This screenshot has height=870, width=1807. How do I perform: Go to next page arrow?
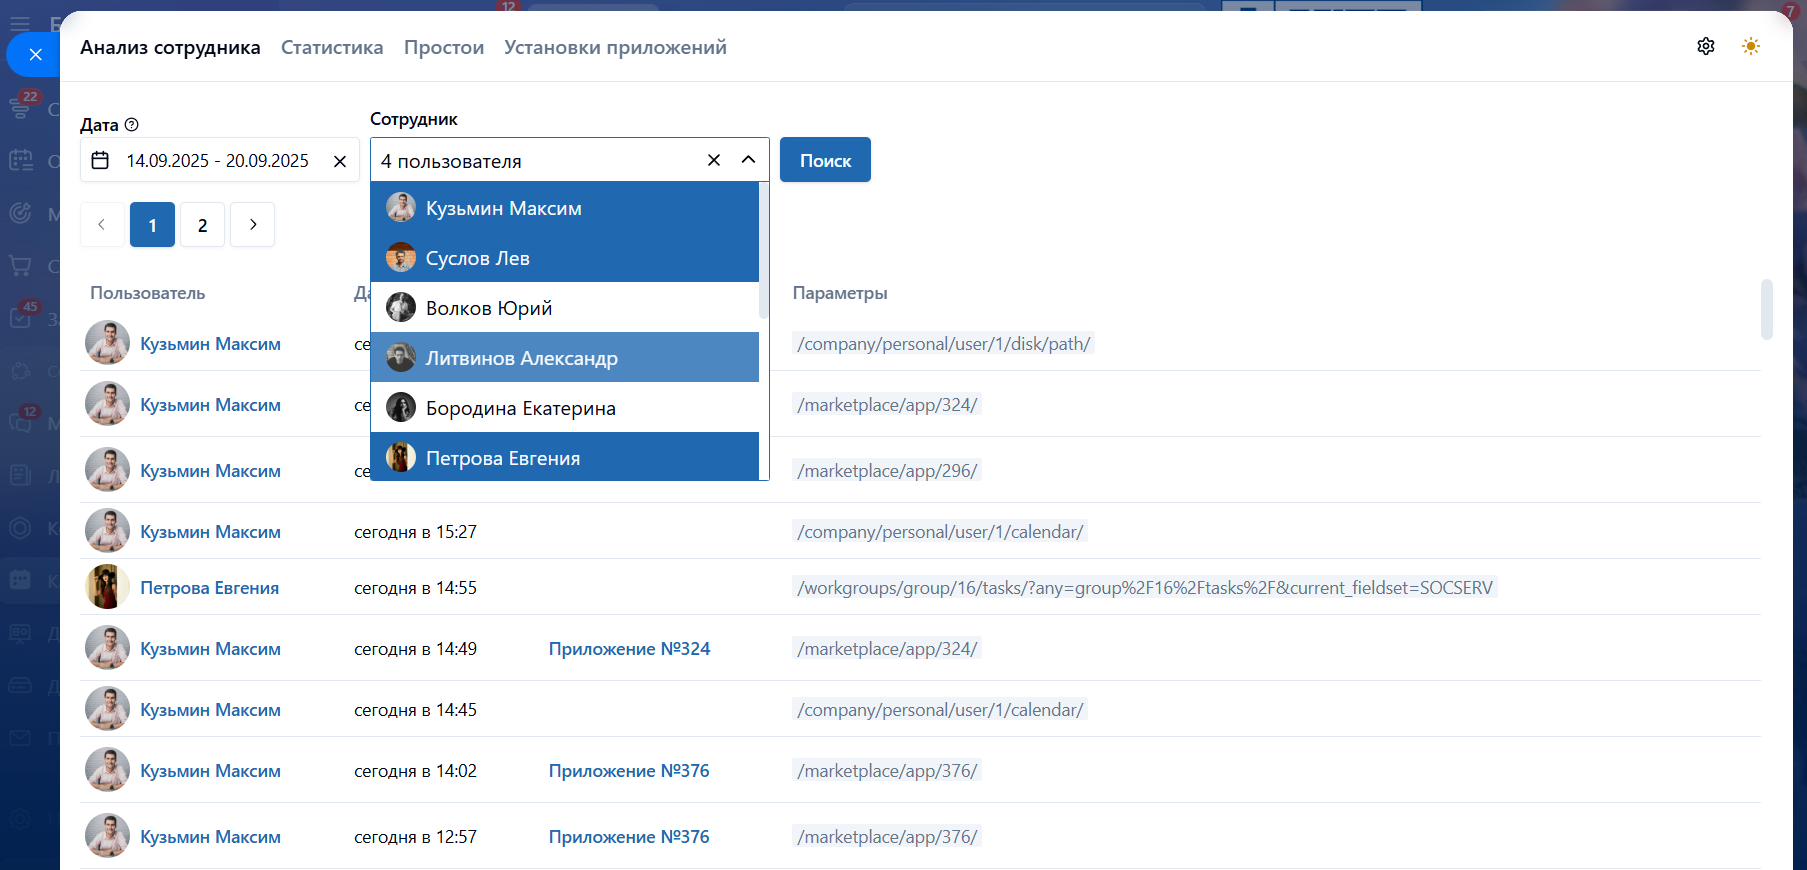click(253, 225)
